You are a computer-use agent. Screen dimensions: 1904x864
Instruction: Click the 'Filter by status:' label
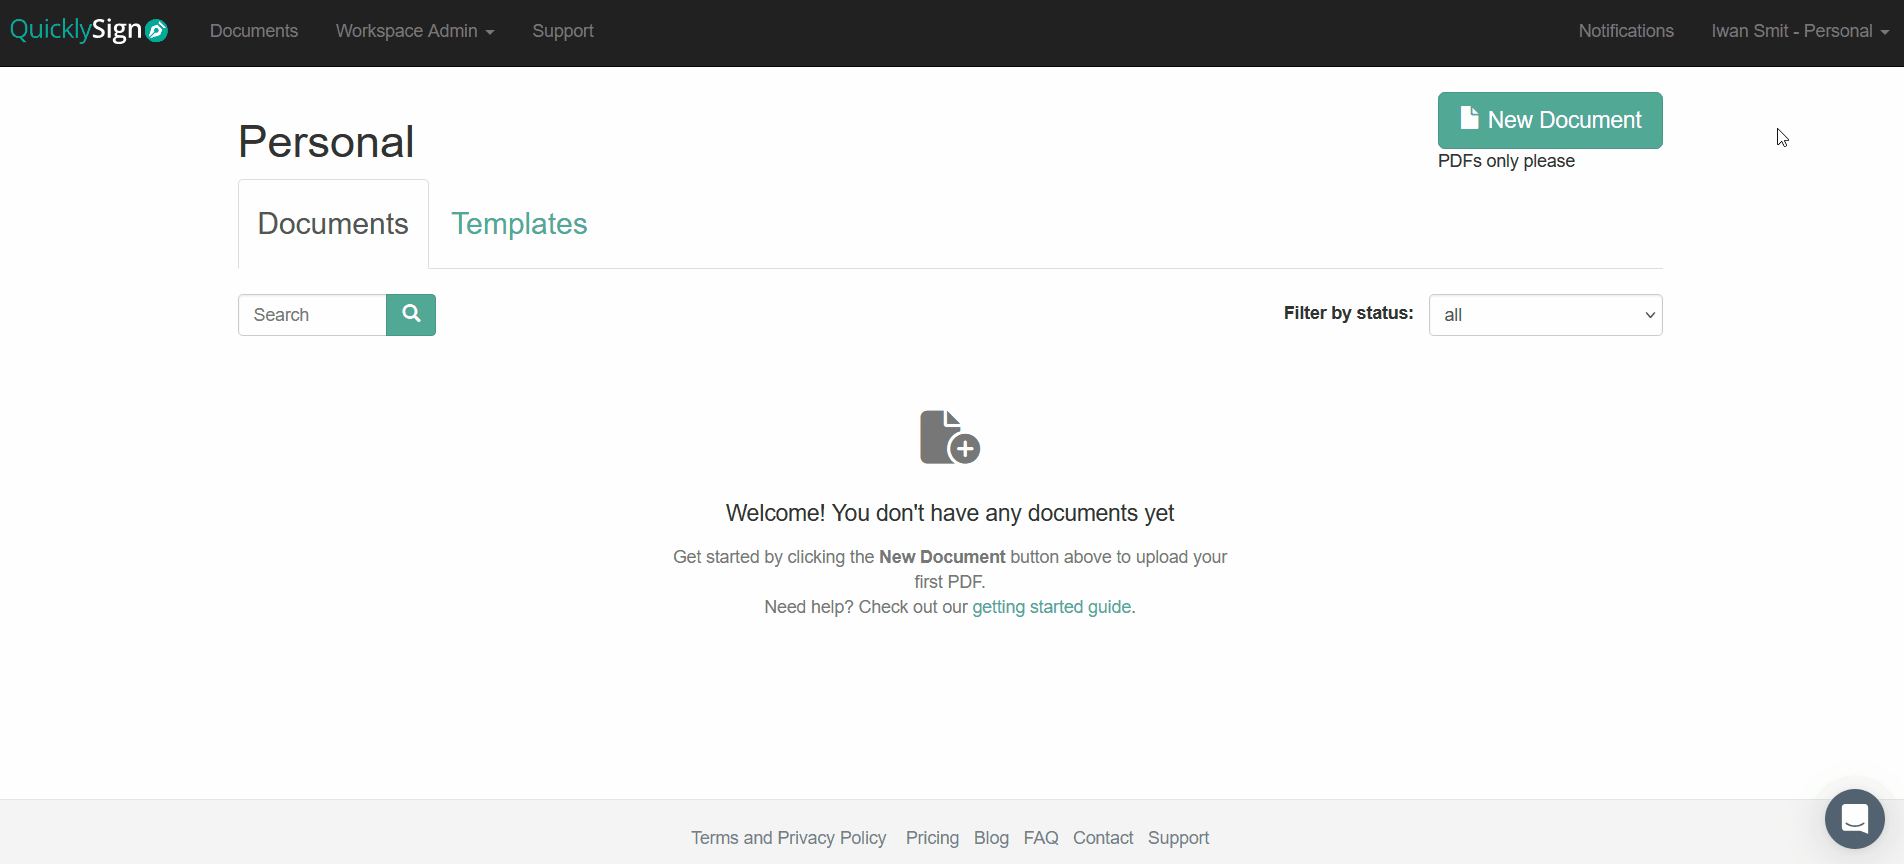click(1349, 313)
